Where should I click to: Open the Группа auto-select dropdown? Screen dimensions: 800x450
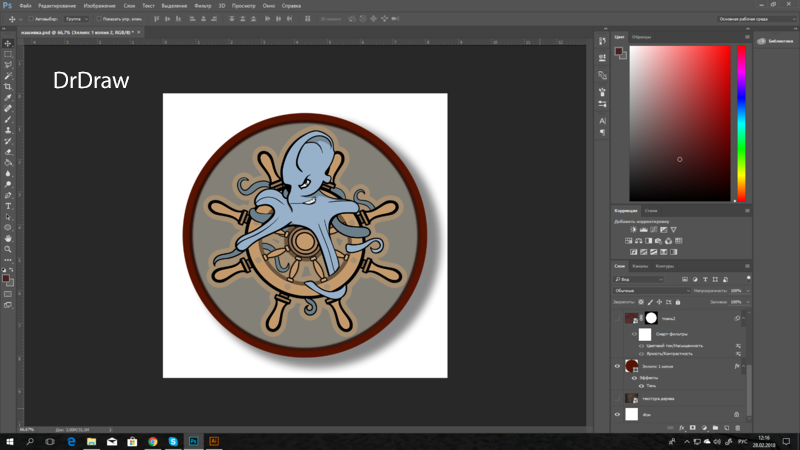(x=77, y=19)
